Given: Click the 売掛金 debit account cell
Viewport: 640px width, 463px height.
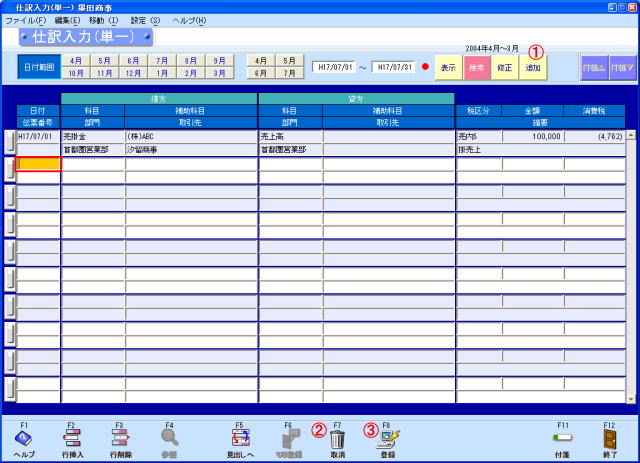Looking at the screenshot, I should click(93, 136).
